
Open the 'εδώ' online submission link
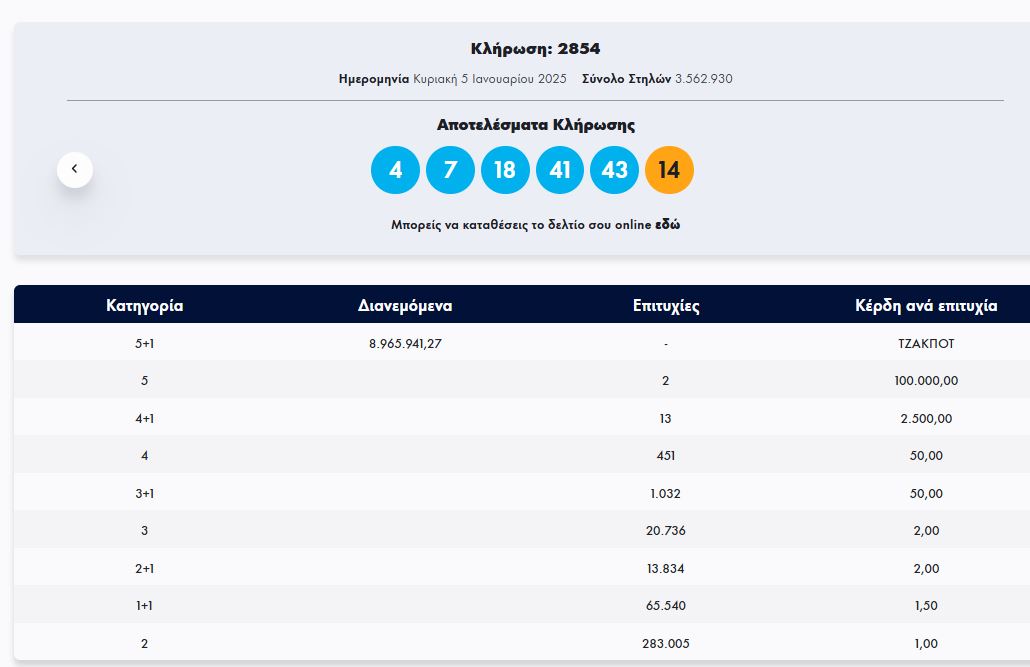(667, 225)
